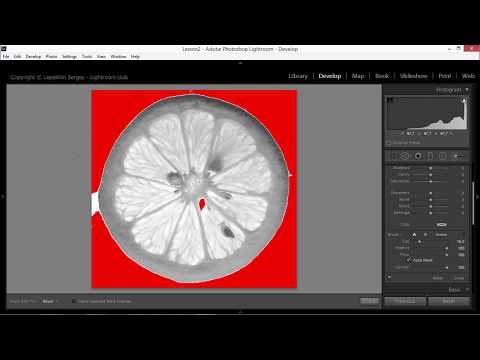Click the Done button in toolbar
This screenshot has width=480, height=360.
pyautogui.click(x=369, y=301)
